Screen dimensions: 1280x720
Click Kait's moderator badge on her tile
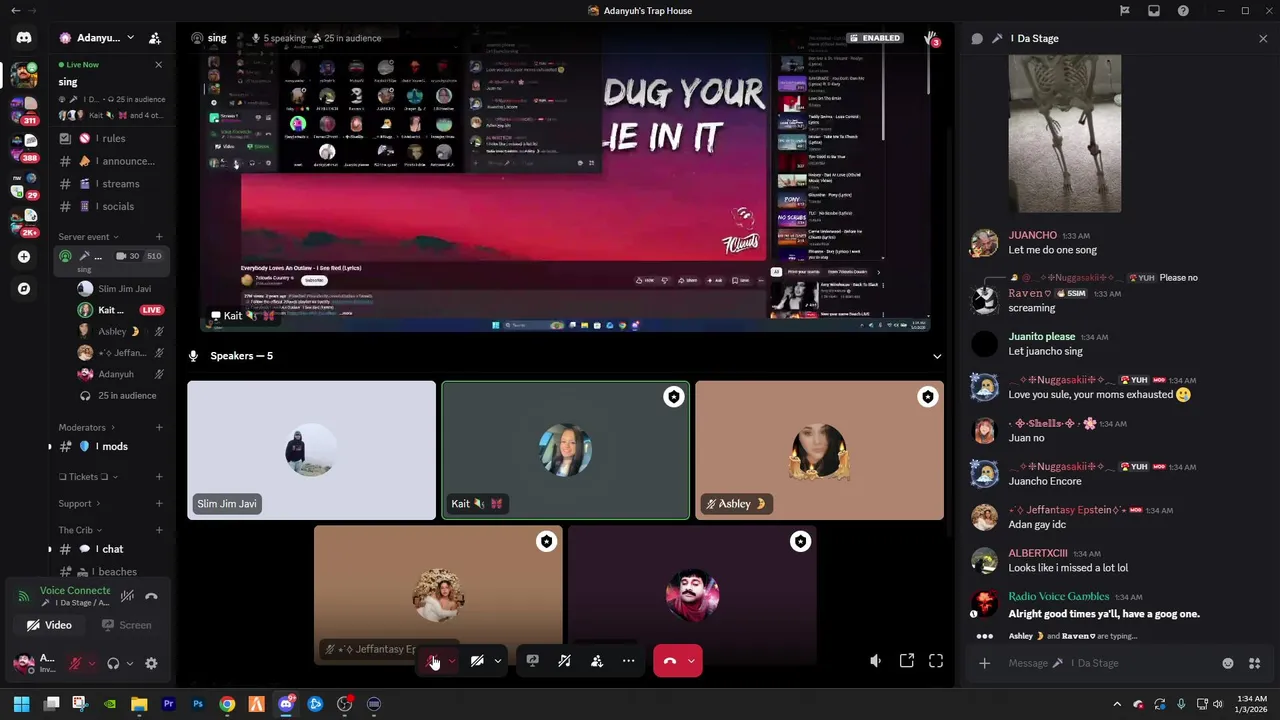coord(674,397)
